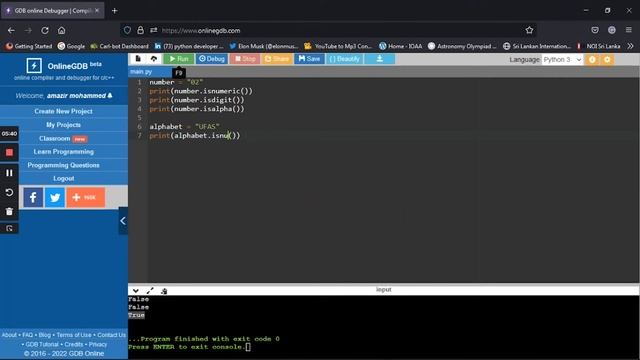Open My Projects in sidebar
The image size is (640, 360).
coord(63,124)
